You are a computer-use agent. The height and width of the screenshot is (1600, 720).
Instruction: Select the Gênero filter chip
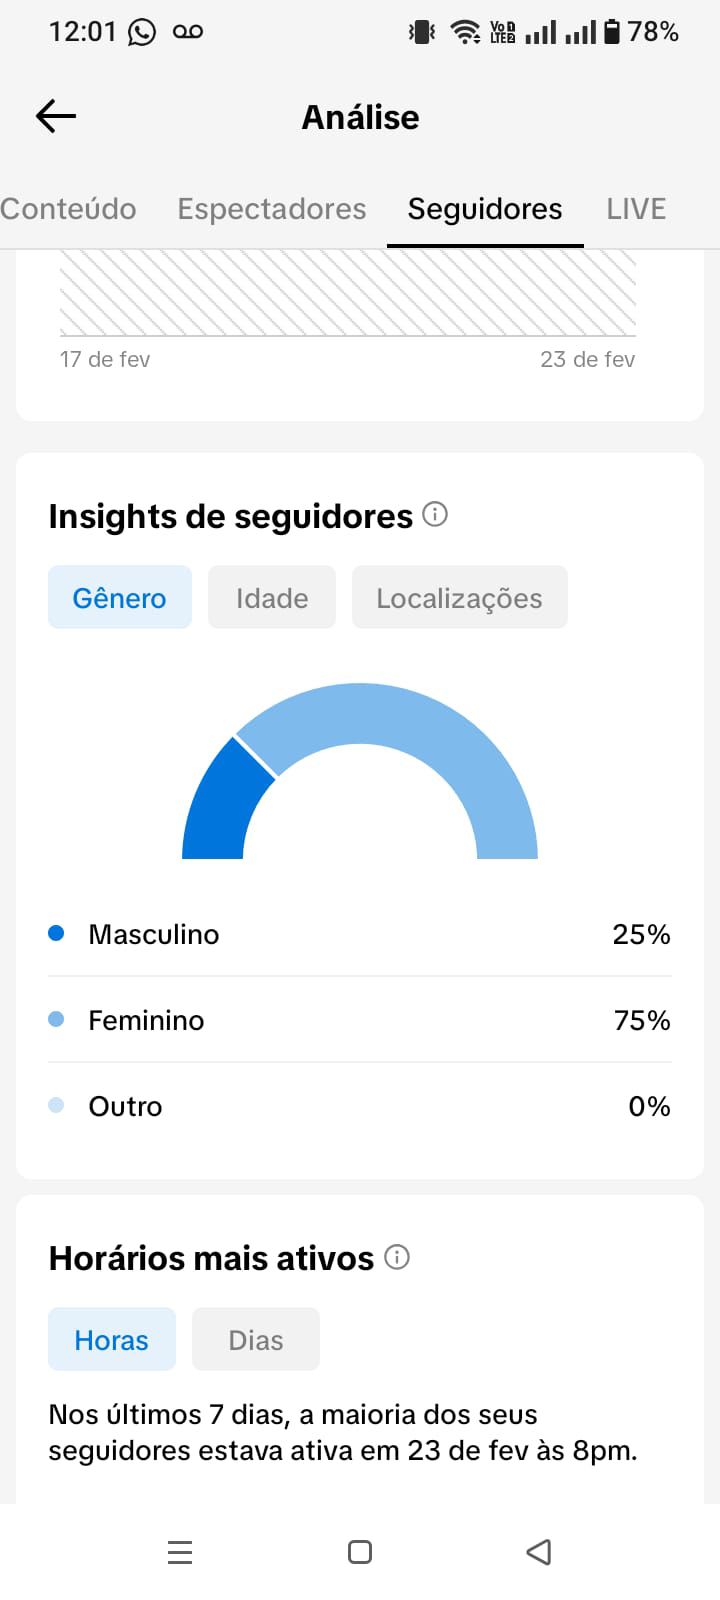click(x=120, y=598)
